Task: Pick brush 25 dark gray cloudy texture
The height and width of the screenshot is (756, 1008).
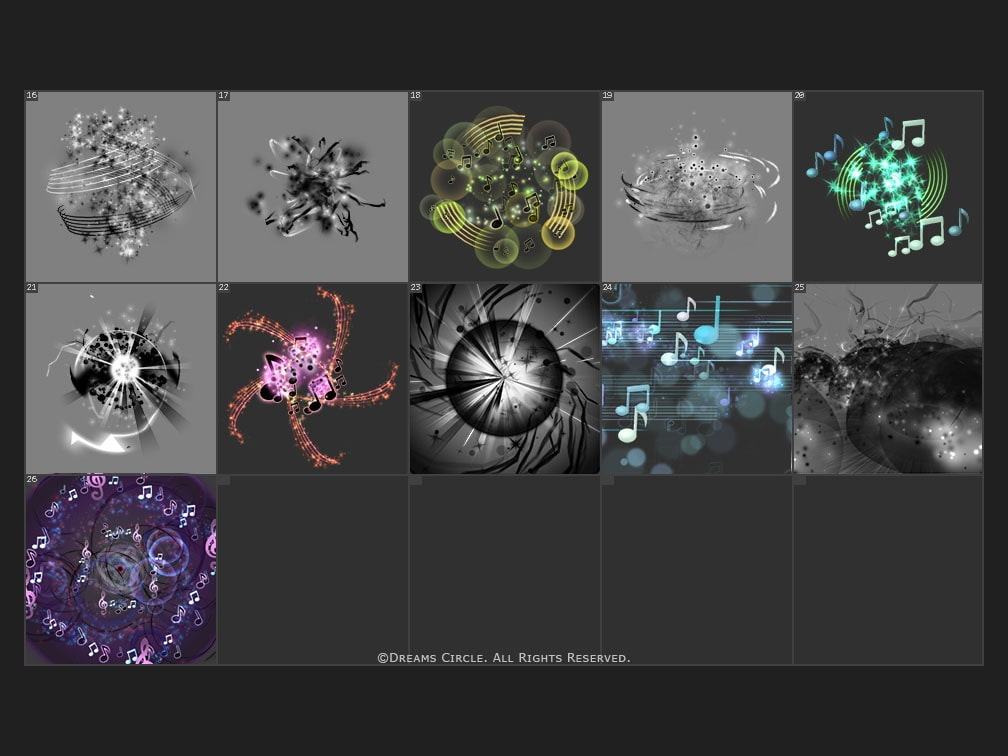Action: (888, 379)
